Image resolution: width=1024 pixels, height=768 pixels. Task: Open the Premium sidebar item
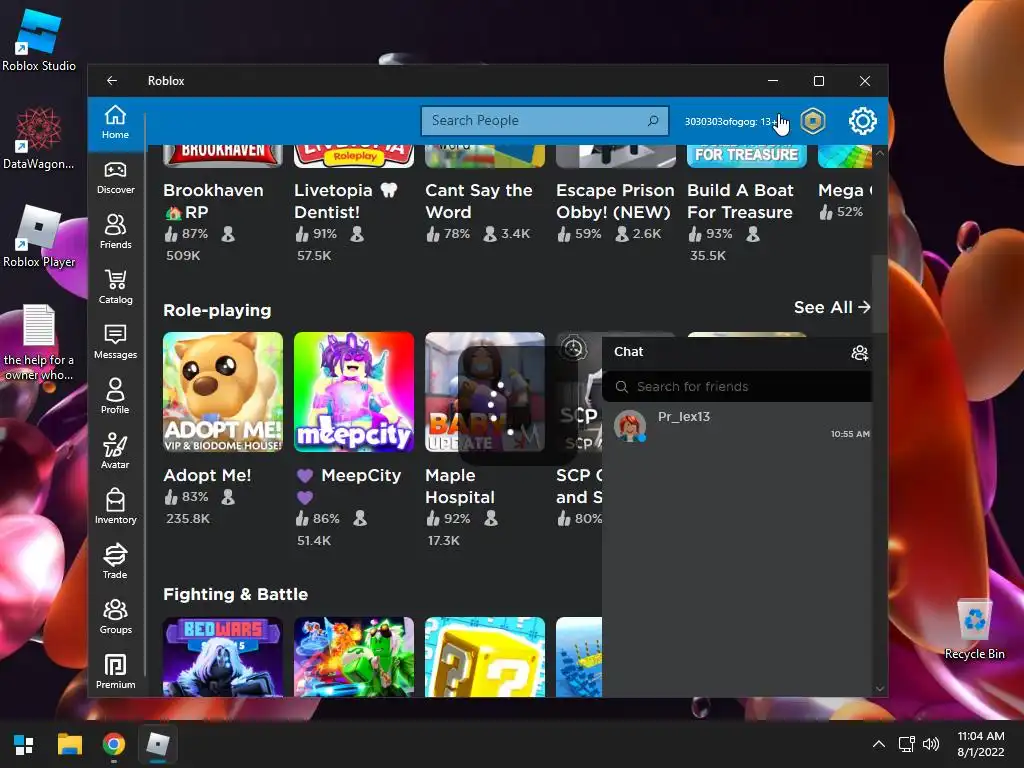[x=115, y=672]
